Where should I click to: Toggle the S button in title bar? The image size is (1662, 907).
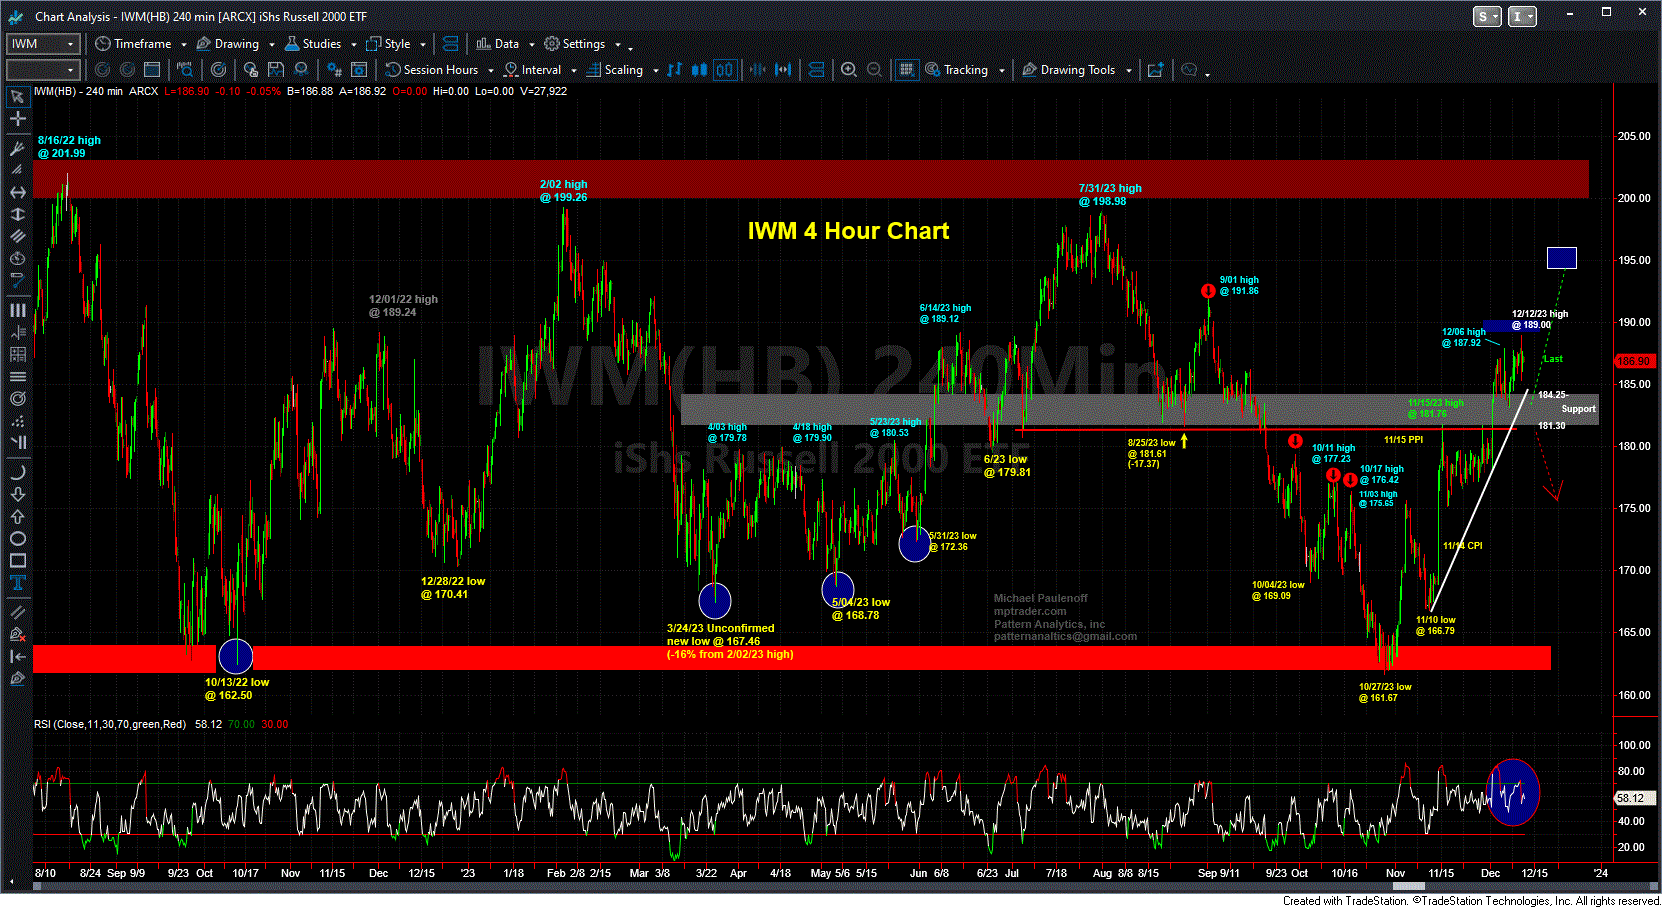(x=1487, y=16)
